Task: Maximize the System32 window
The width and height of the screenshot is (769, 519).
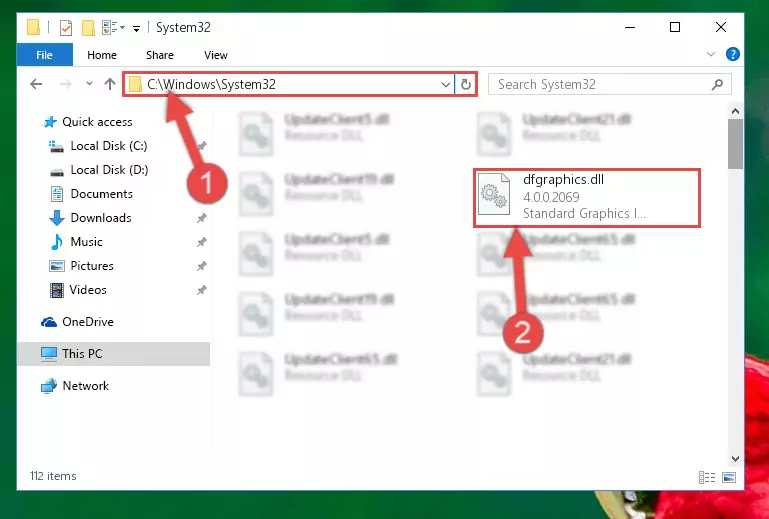Action: point(675,27)
